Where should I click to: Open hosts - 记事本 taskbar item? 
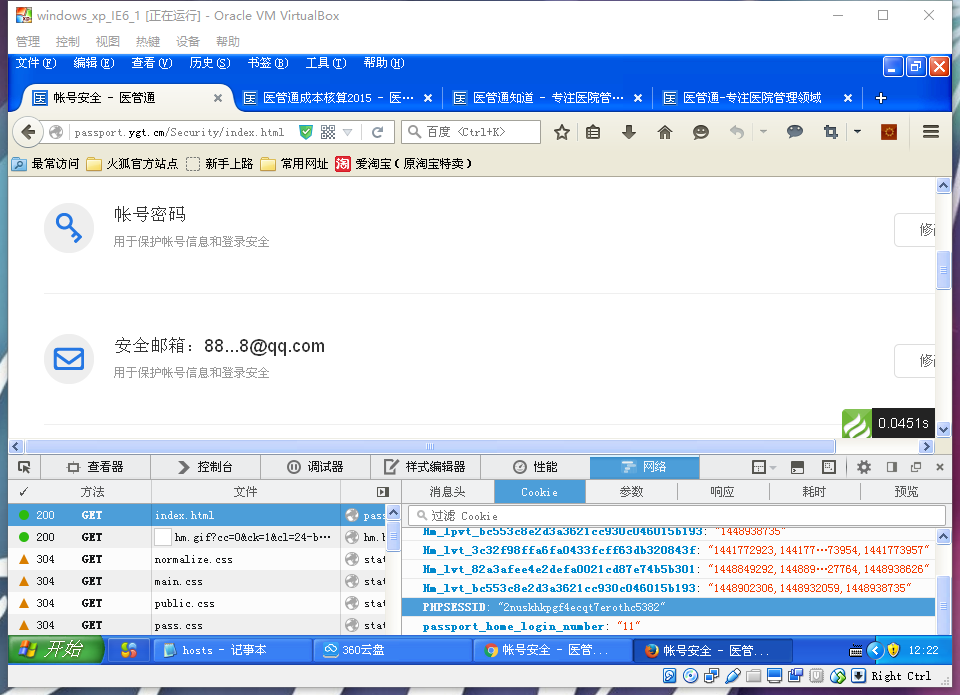tap(233, 650)
